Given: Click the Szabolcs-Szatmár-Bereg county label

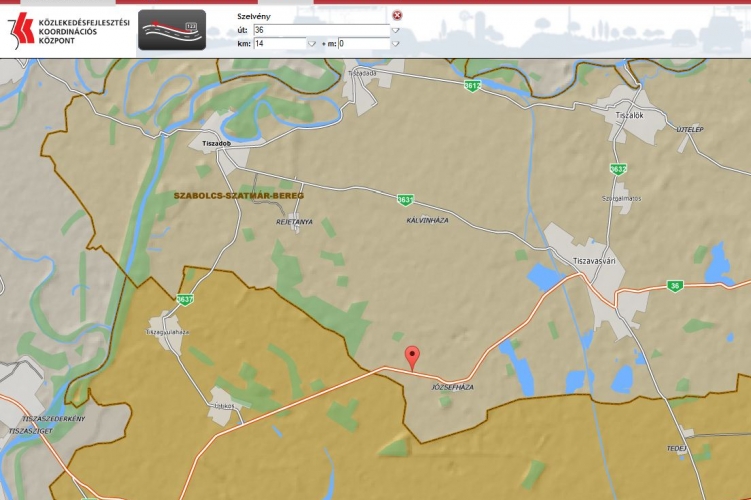Looking at the screenshot, I should point(238,196).
